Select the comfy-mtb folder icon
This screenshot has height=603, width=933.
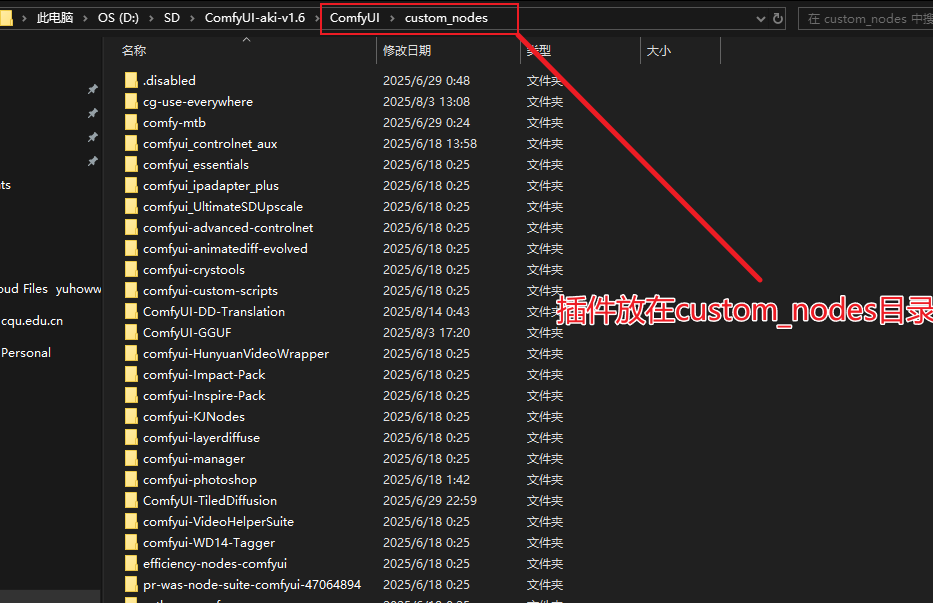[132, 123]
